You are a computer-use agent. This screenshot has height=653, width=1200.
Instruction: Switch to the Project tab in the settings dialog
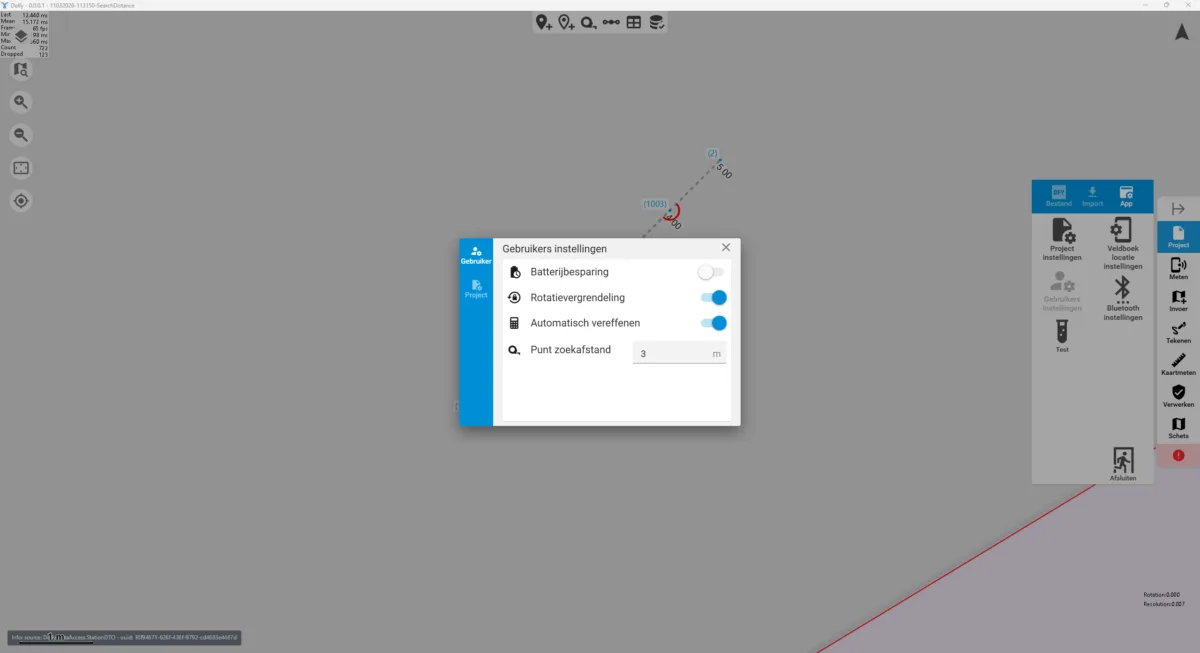(x=476, y=288)
